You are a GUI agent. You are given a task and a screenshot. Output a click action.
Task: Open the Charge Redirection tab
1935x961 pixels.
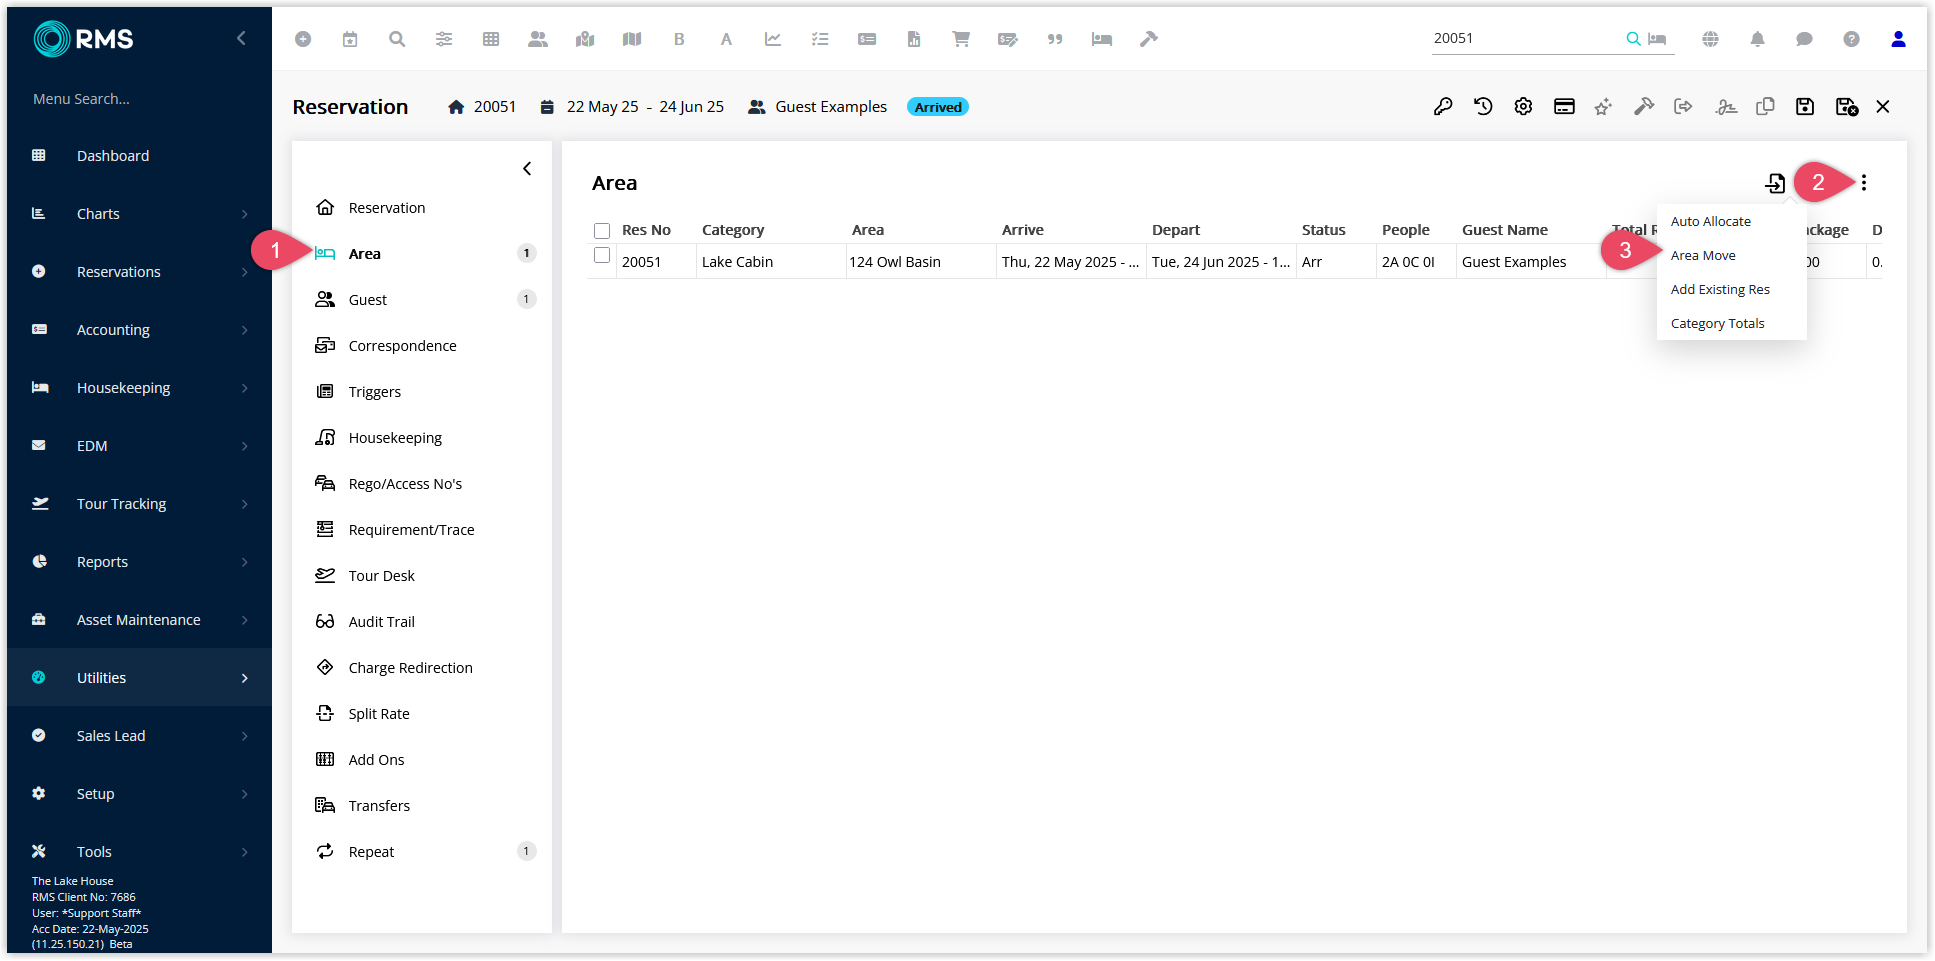(422, 668)
